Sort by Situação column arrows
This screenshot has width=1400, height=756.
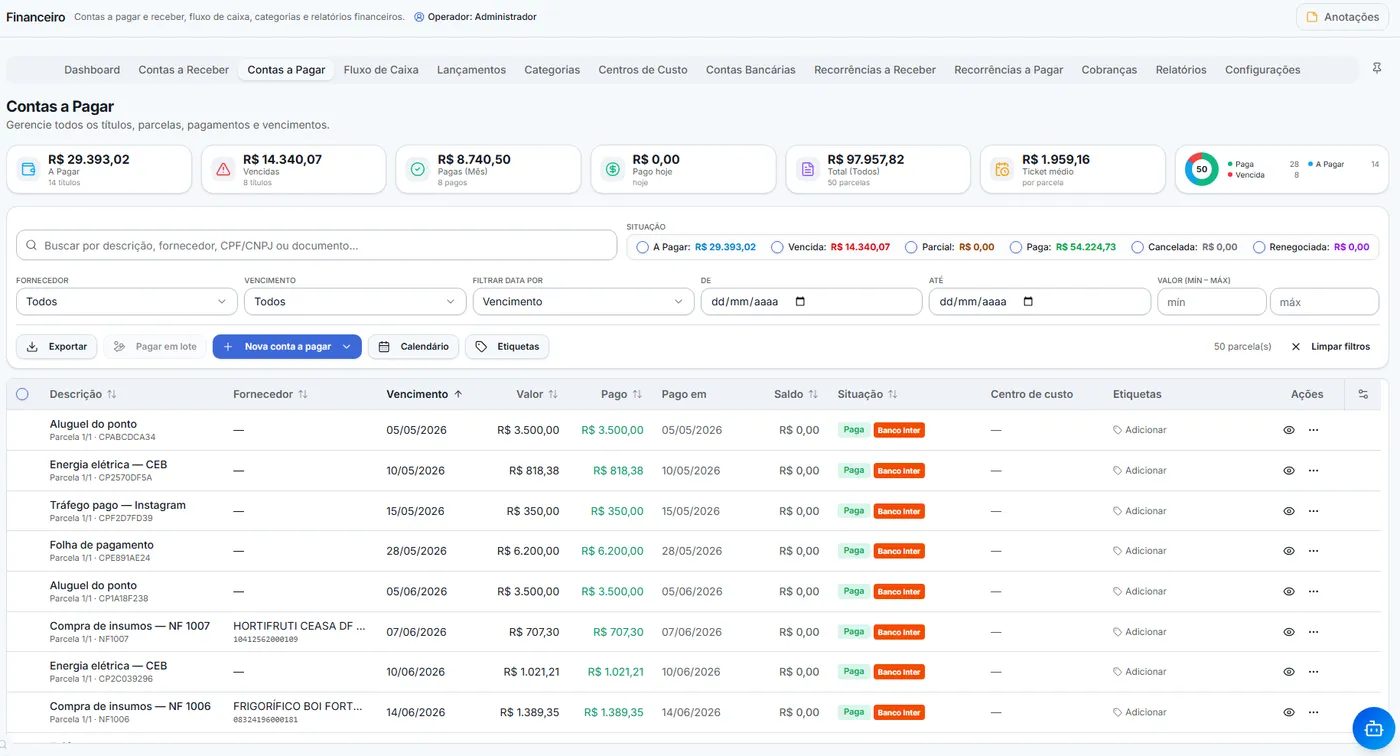point(893,394)
